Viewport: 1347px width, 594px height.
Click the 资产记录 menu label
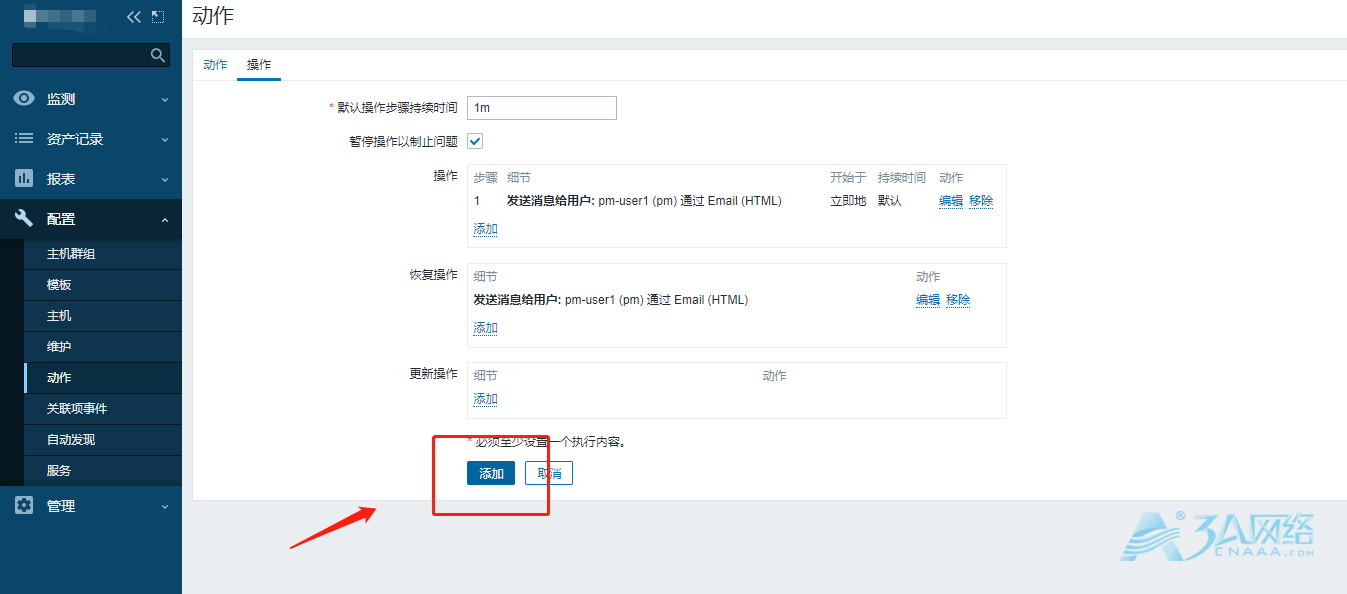75,139
